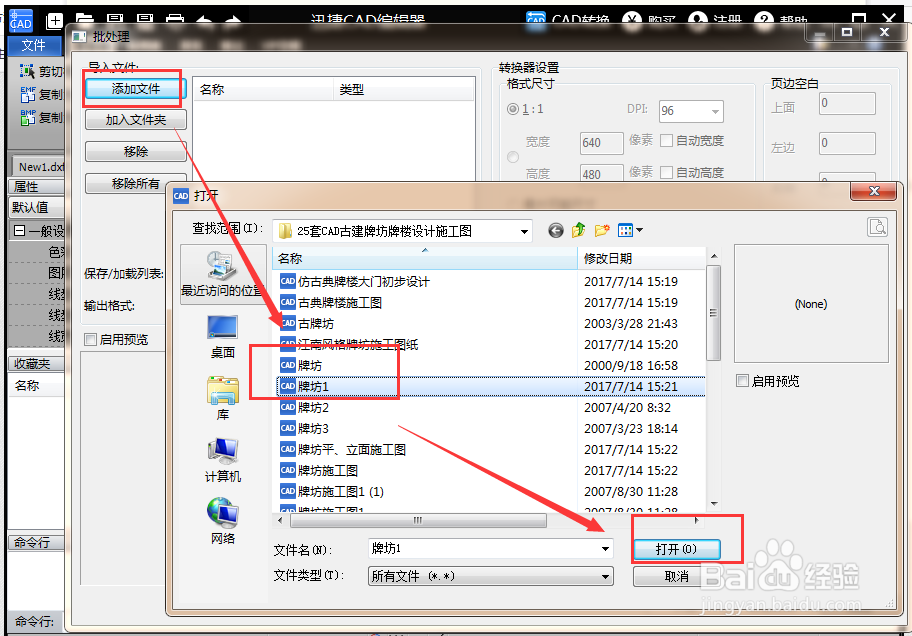Click the new folder icon in Open dialog
912x636 pixels.
click(x=600, y=230)
